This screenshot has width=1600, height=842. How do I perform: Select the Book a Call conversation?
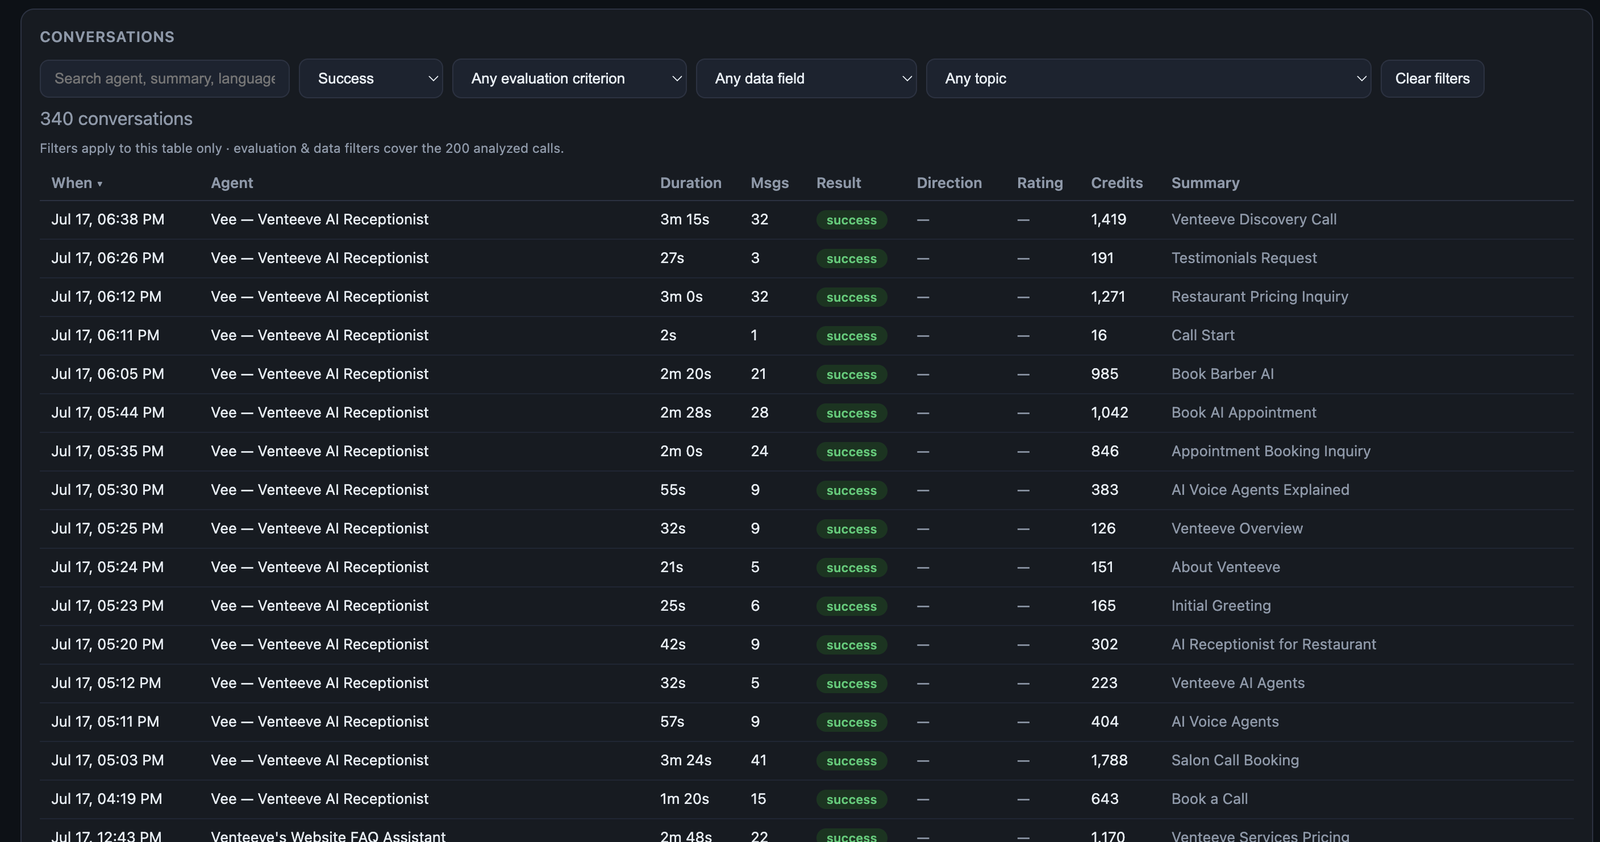(806, 799)
